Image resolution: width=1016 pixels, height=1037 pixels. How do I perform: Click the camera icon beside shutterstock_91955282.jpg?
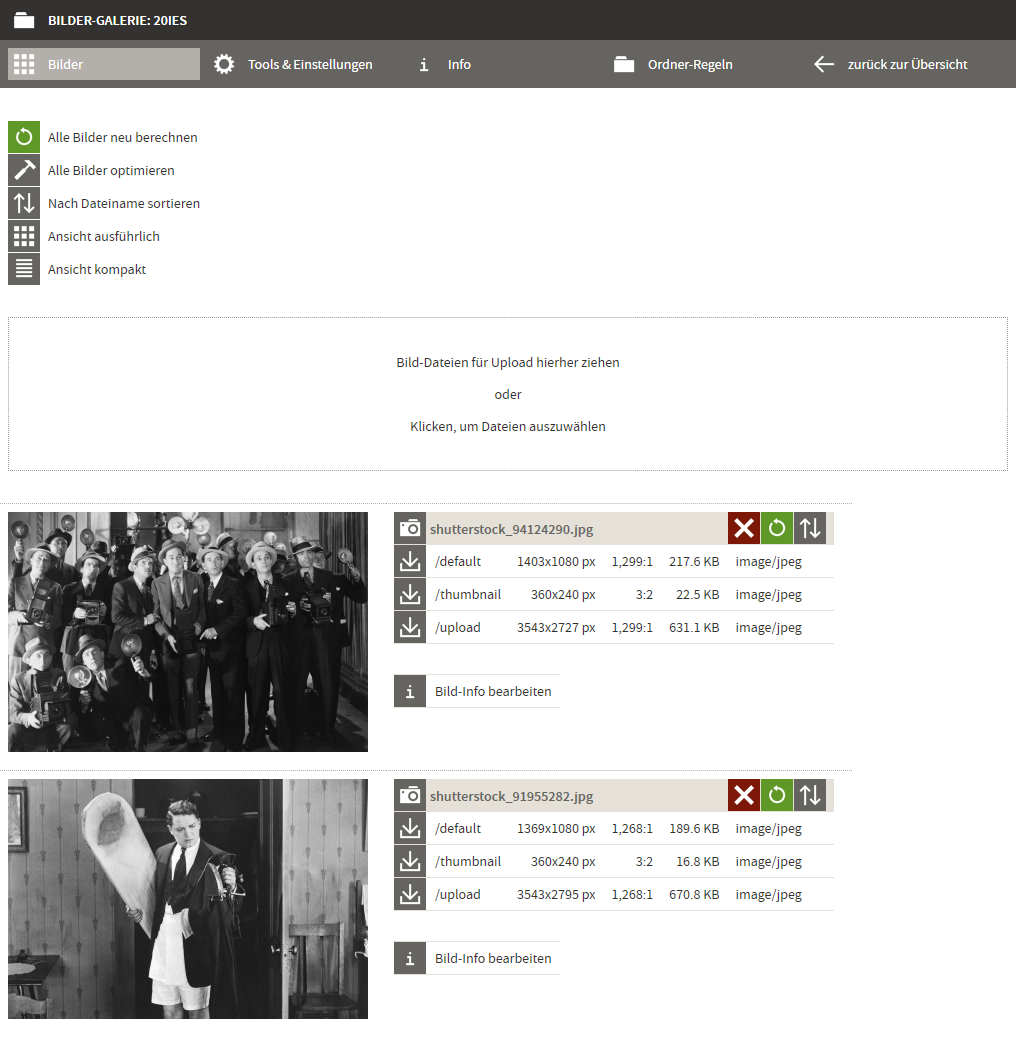click(x=410, y=795)
